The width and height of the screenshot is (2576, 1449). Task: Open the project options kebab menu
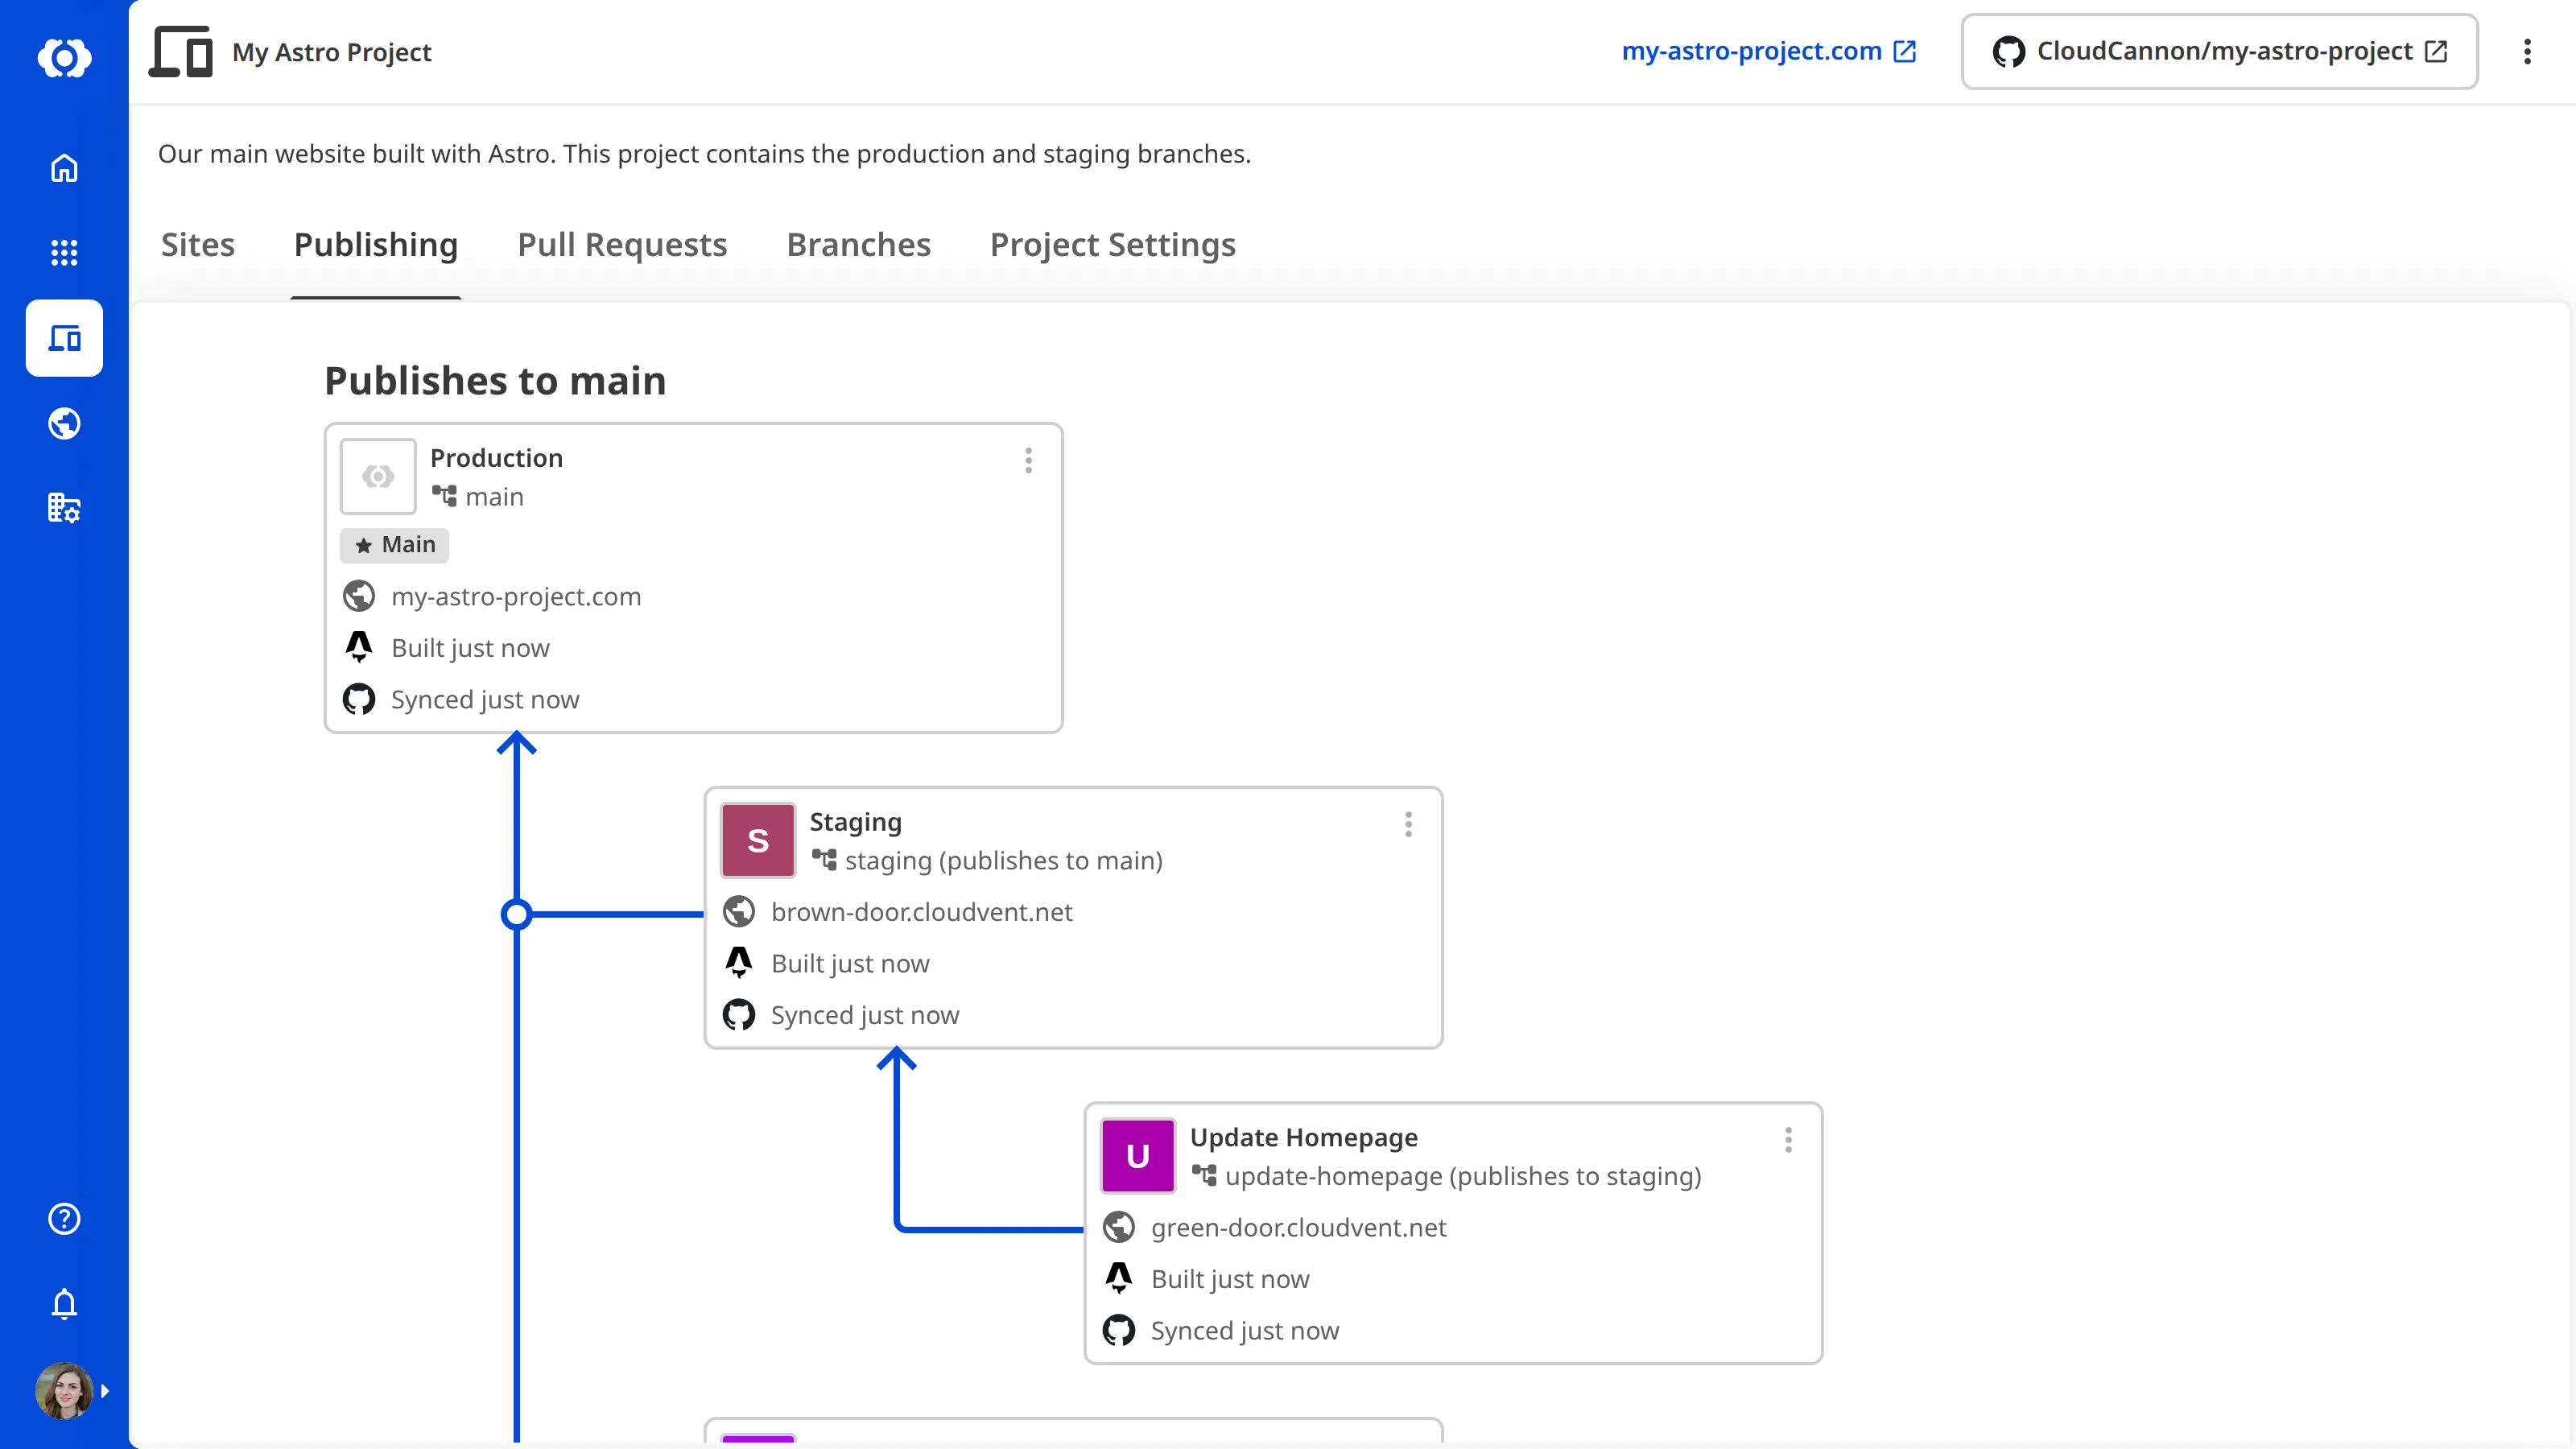click(2527, 52)
